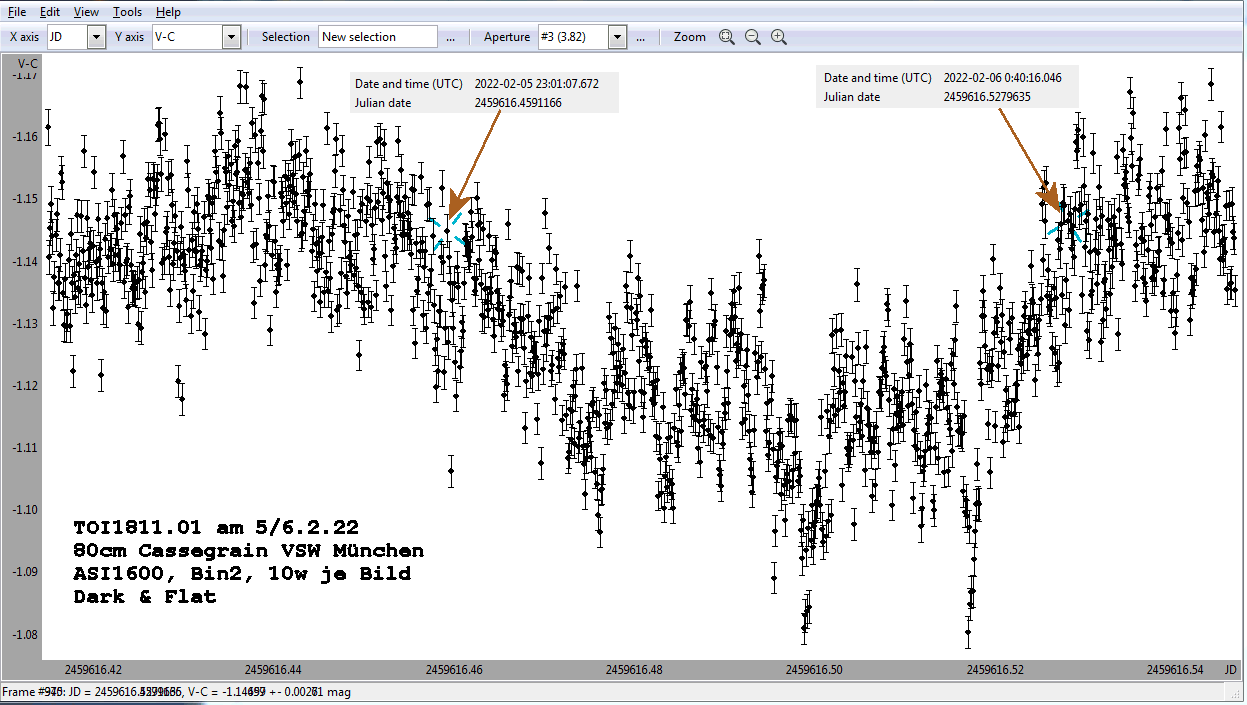
Task: Click the zoom in magnifier icon
Action: [x=779, y=37]
